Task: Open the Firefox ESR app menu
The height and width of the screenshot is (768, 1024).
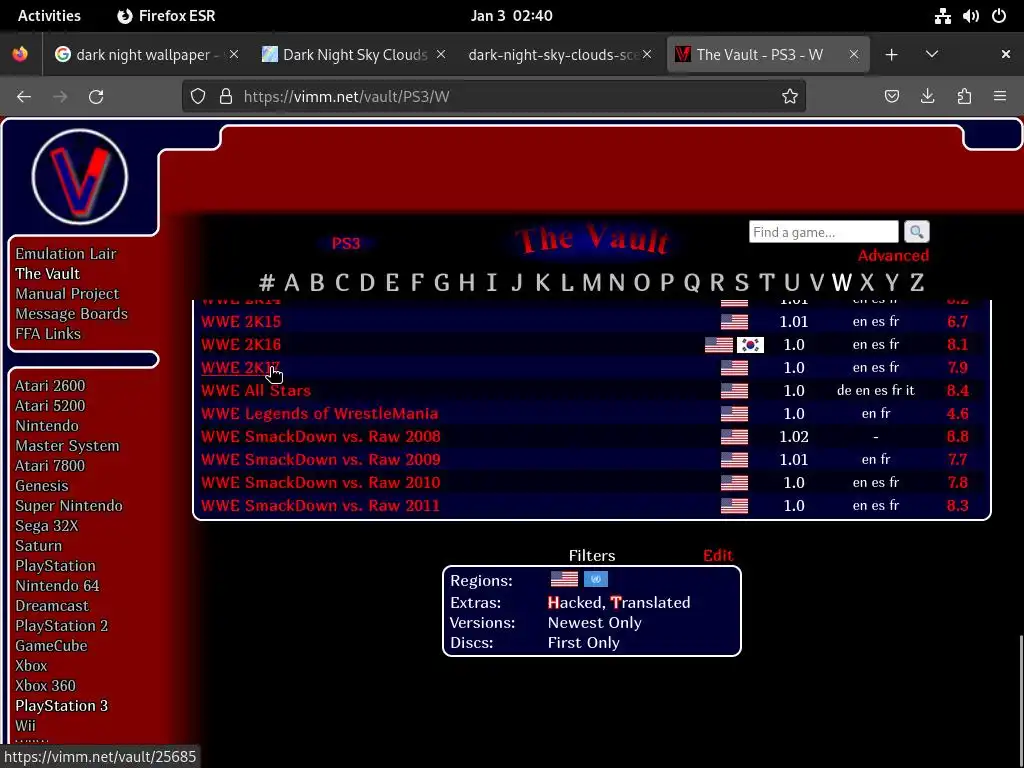Action: click(166, 16)
